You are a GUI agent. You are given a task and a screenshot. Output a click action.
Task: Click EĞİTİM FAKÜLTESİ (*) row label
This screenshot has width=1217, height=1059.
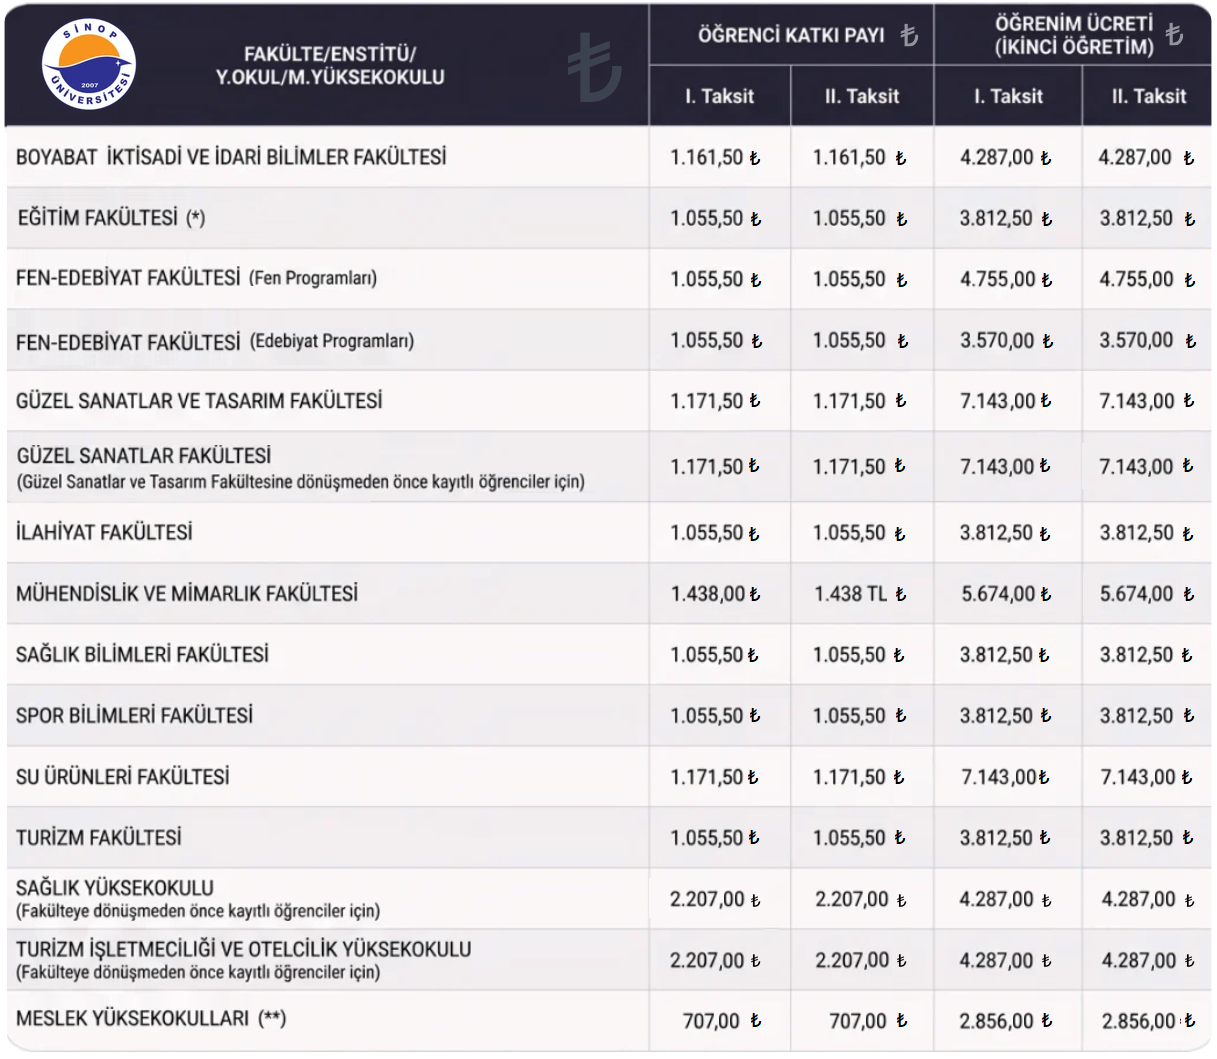(111, 218)
